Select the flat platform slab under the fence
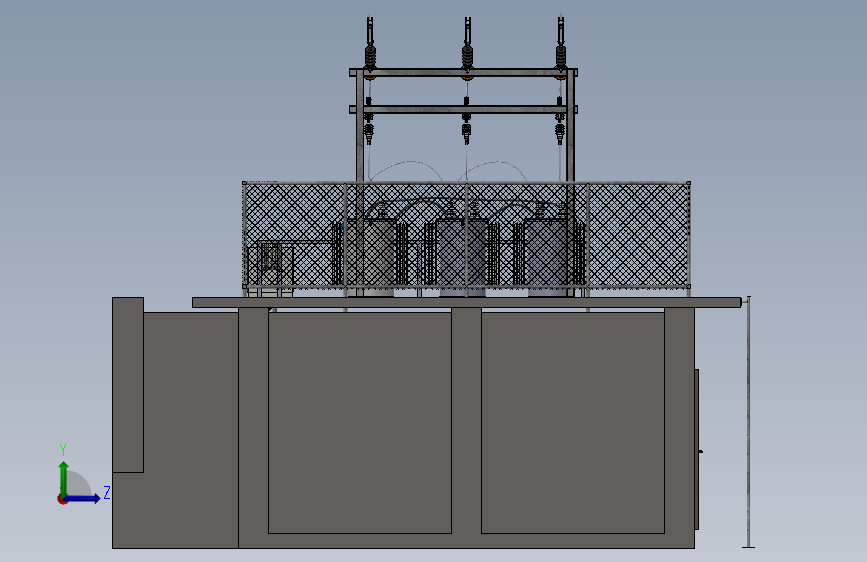867x562 pixels. tap(467, 303)
